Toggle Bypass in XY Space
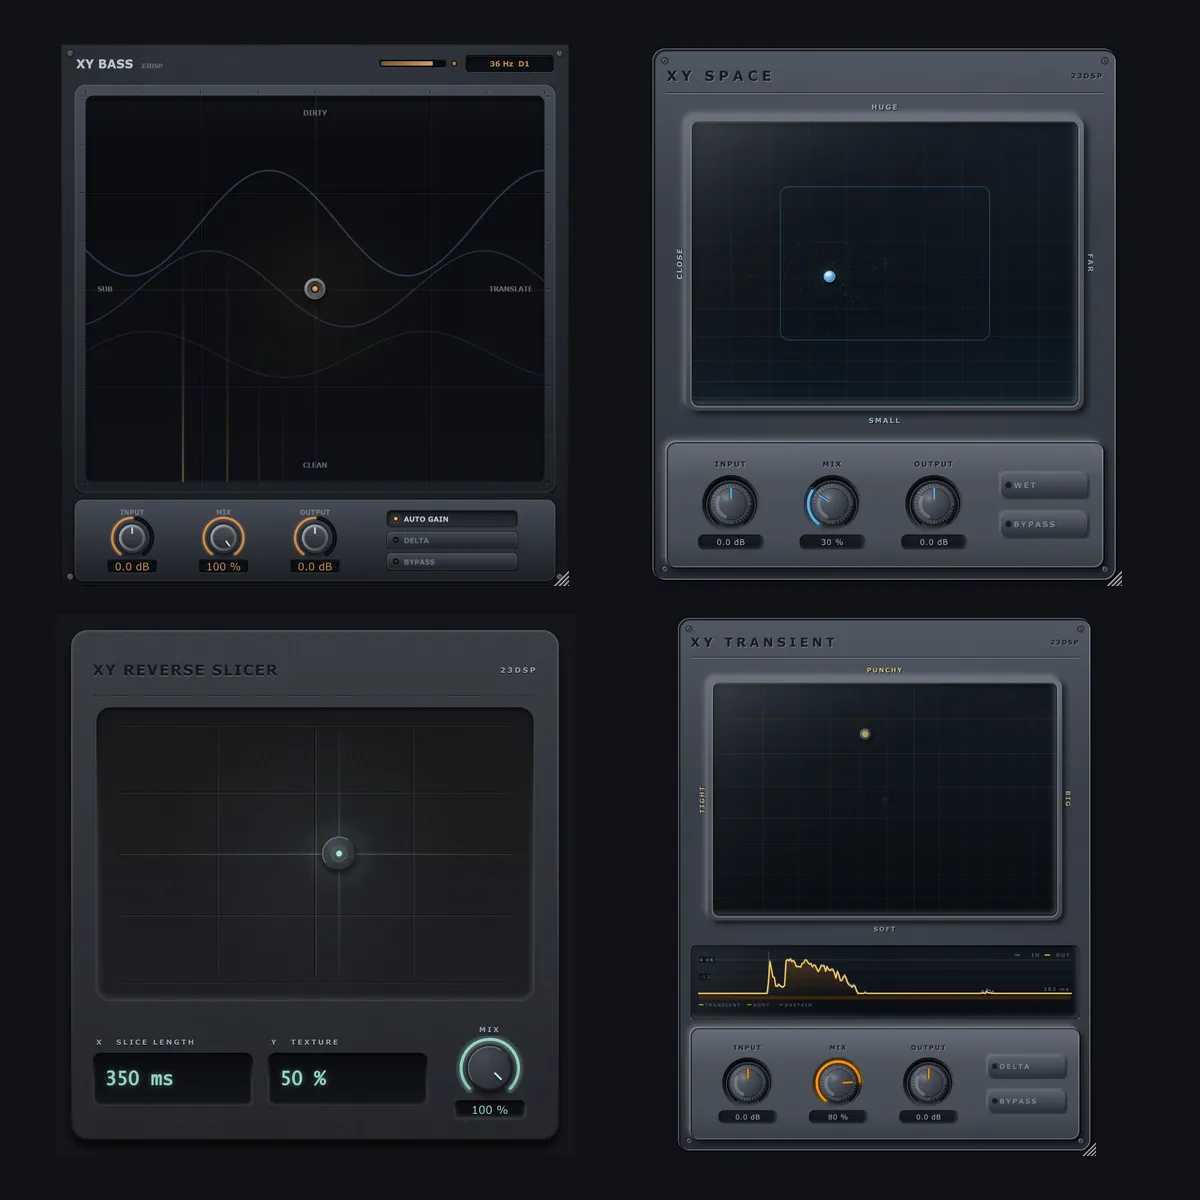Viewport: 1200px width, 1200px height. pyautogui.click(x=1043, y=524)
